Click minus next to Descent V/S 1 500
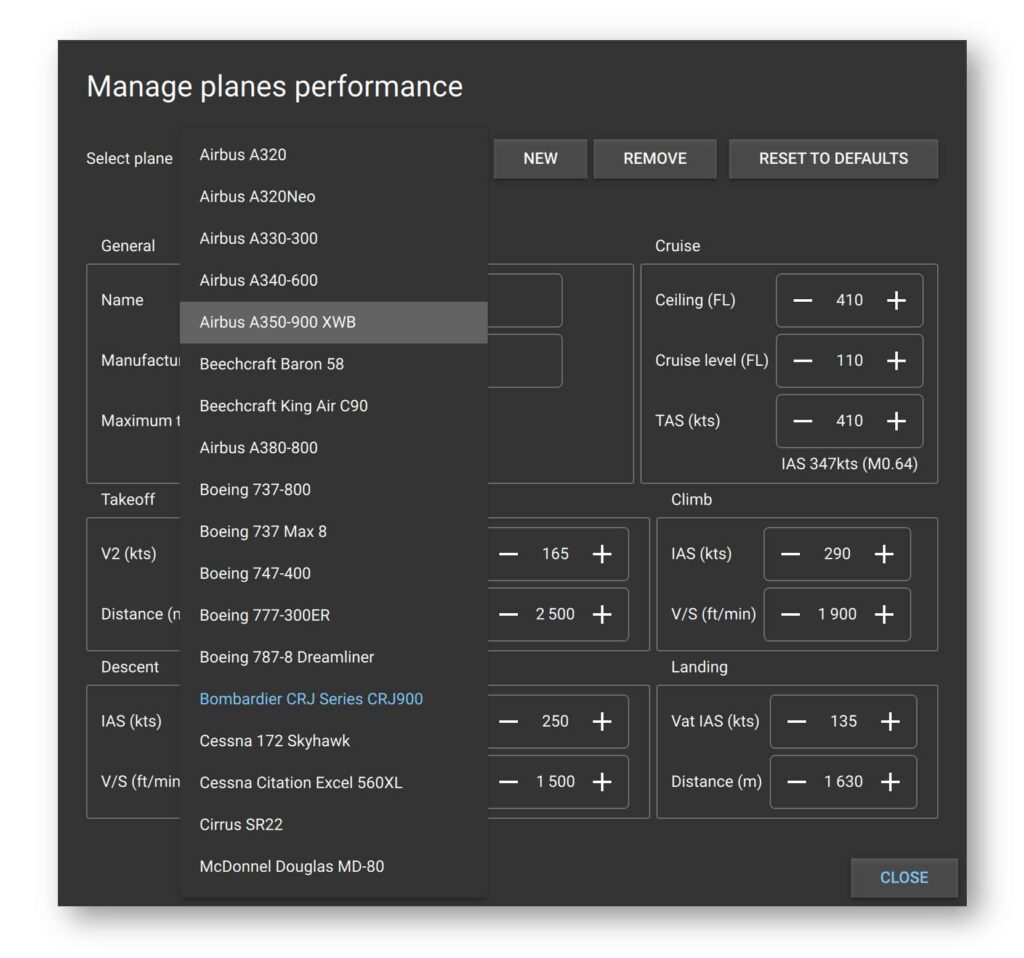The height and width of the screenshot is (958, 1024). (508, 781)
